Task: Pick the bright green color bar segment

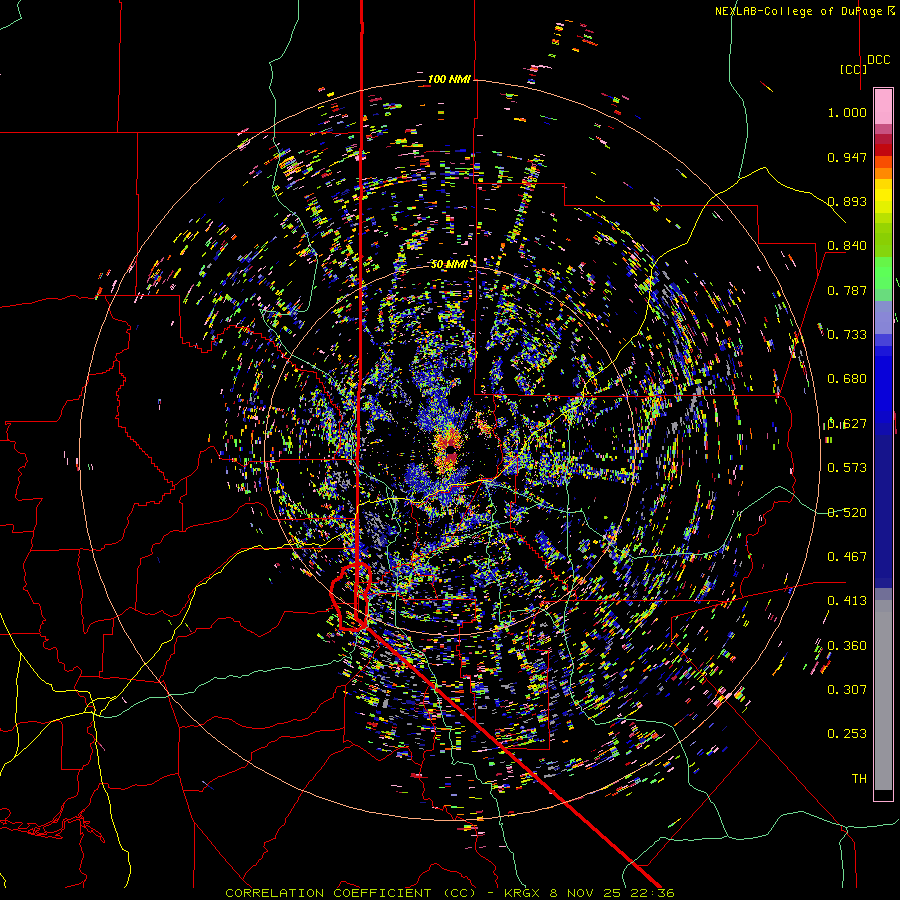Action: 883,273
